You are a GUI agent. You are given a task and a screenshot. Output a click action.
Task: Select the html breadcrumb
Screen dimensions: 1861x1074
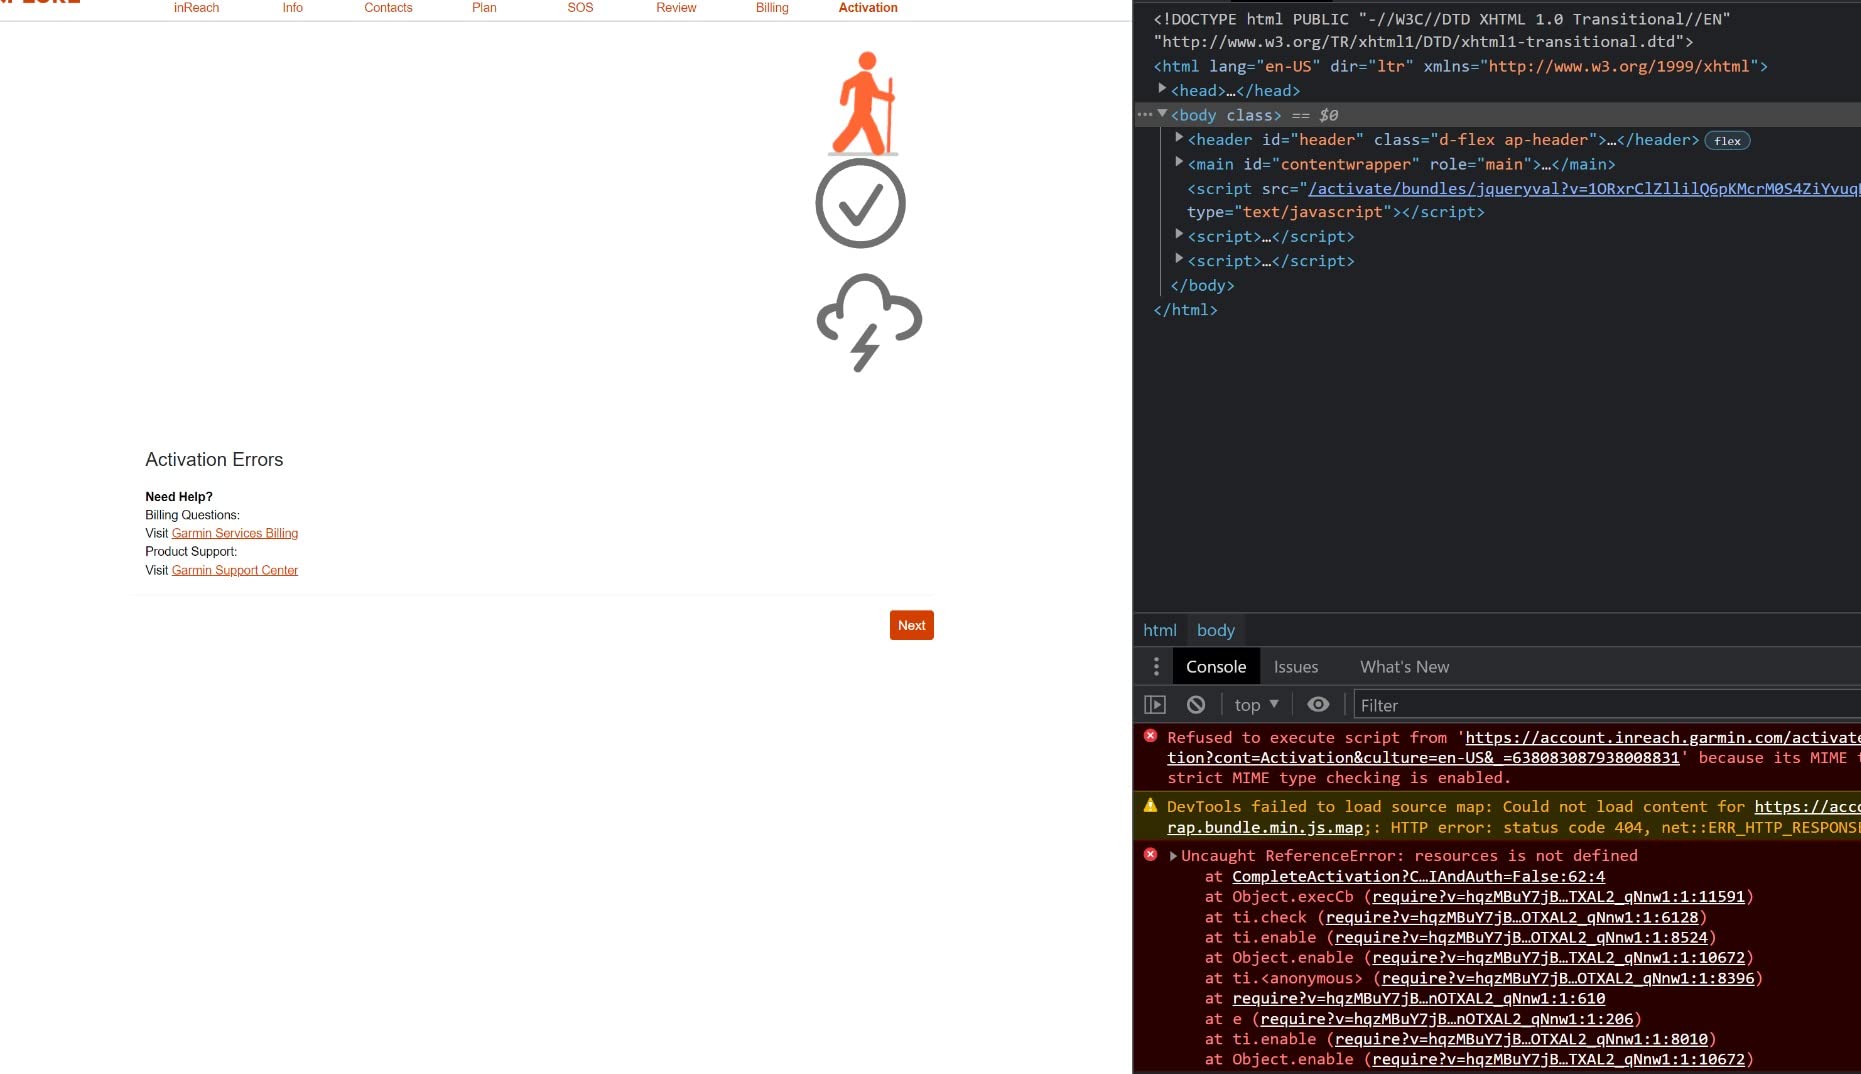pyautogui.click(x=1160, y=630)
